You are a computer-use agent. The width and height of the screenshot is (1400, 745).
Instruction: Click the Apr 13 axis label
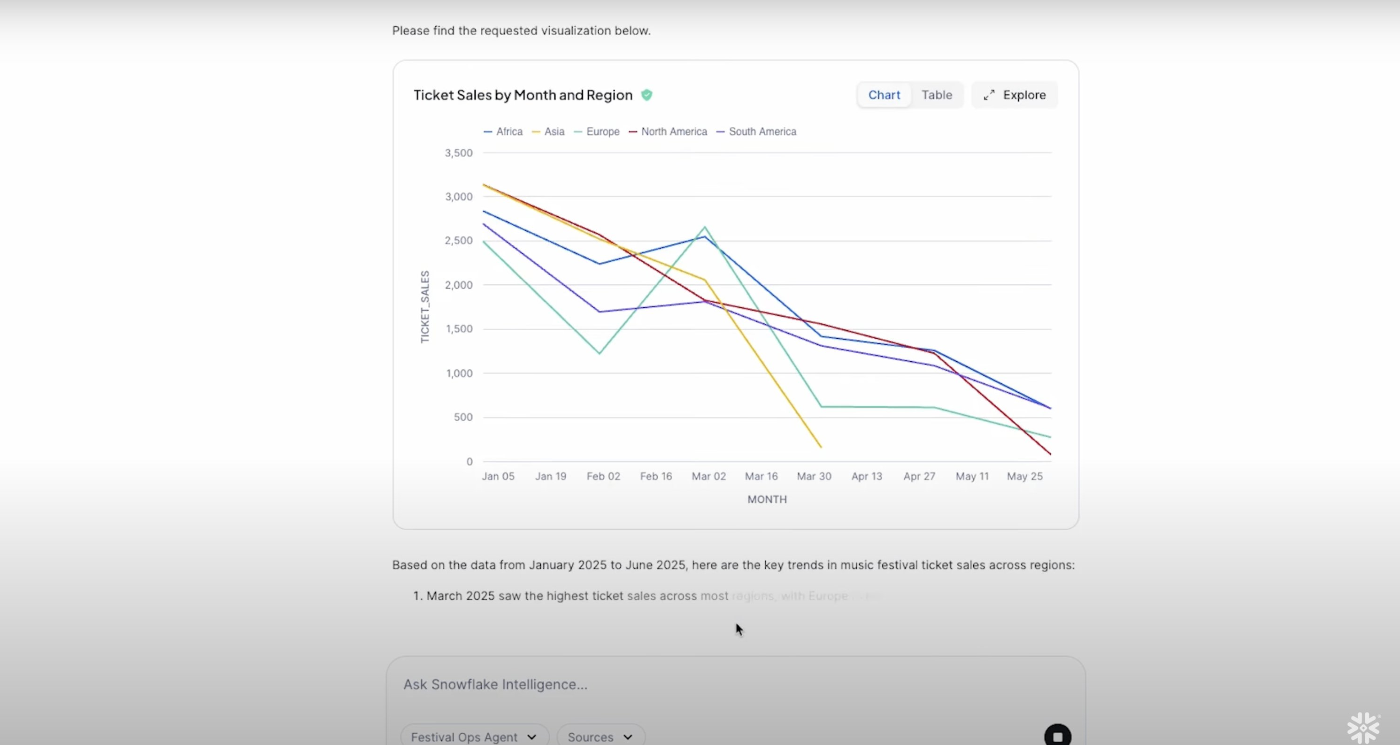867,477
